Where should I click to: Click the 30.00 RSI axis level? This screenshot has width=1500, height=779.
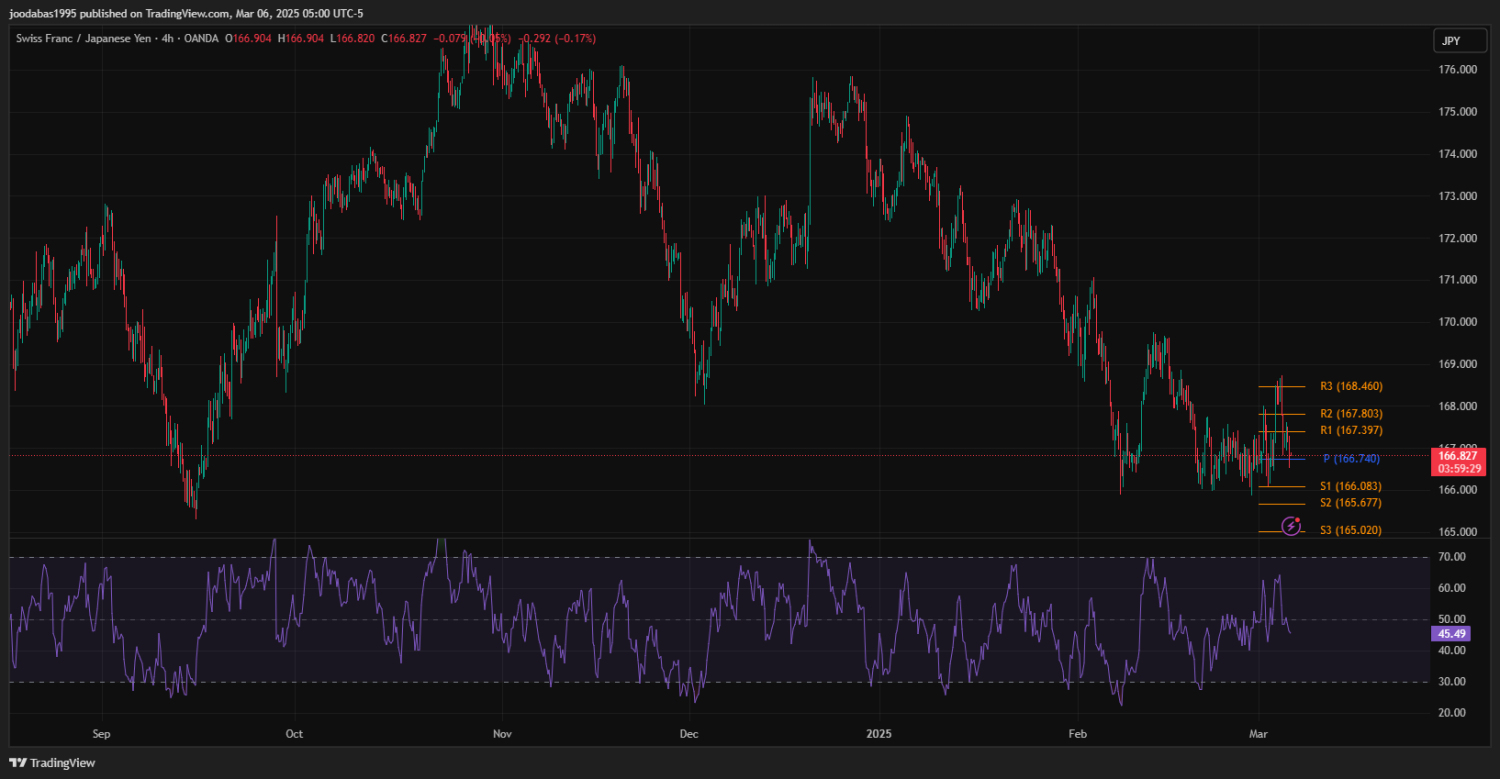point(1452,682)
